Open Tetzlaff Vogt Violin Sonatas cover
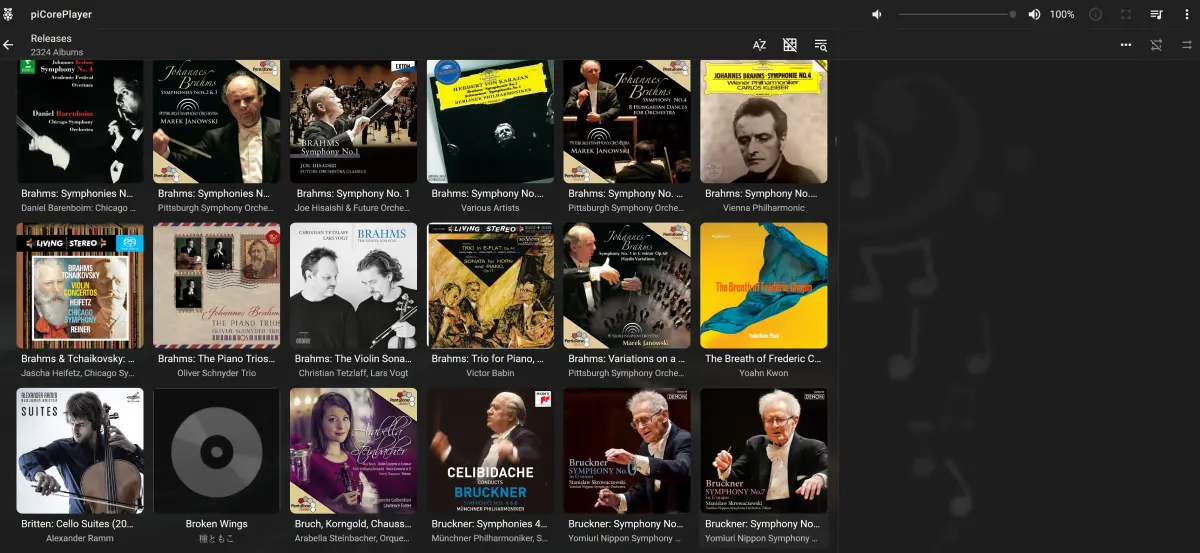Viewport: 1200px width, 553px height. pyautogui.click(x=353, y=286)
